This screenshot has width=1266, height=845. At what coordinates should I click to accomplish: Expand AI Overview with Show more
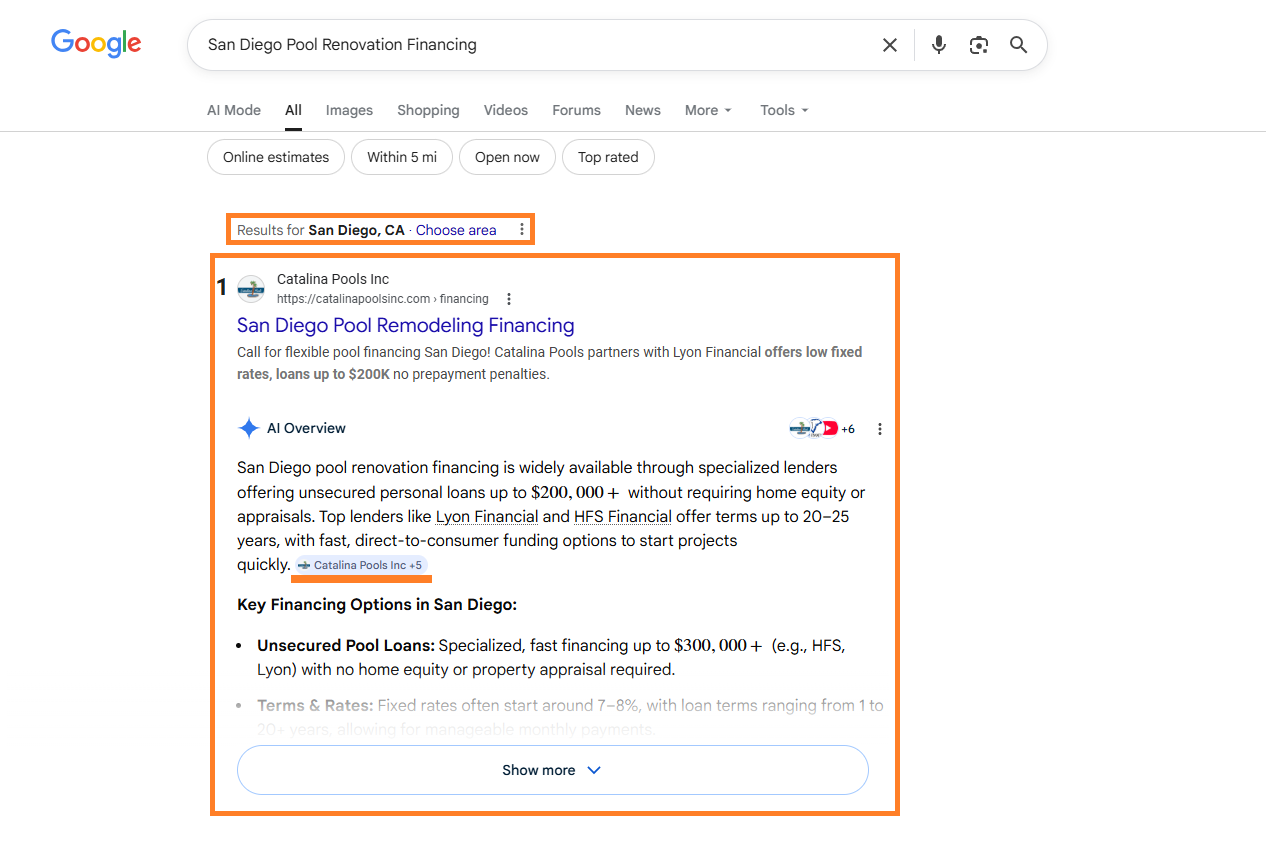click(x=552, y=770)
